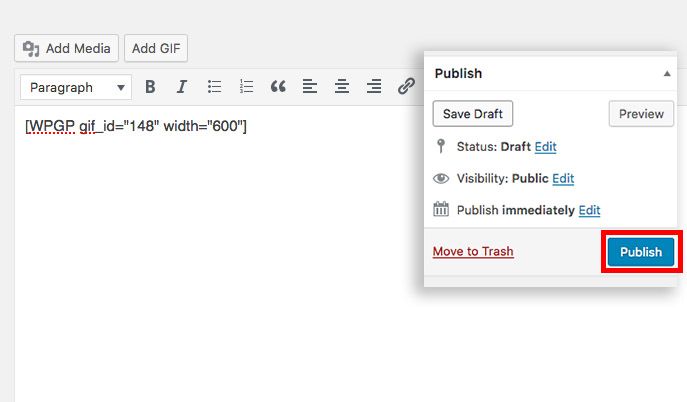Click the Preview button
Screen dimensions: 687x402
tap(641, 114)
